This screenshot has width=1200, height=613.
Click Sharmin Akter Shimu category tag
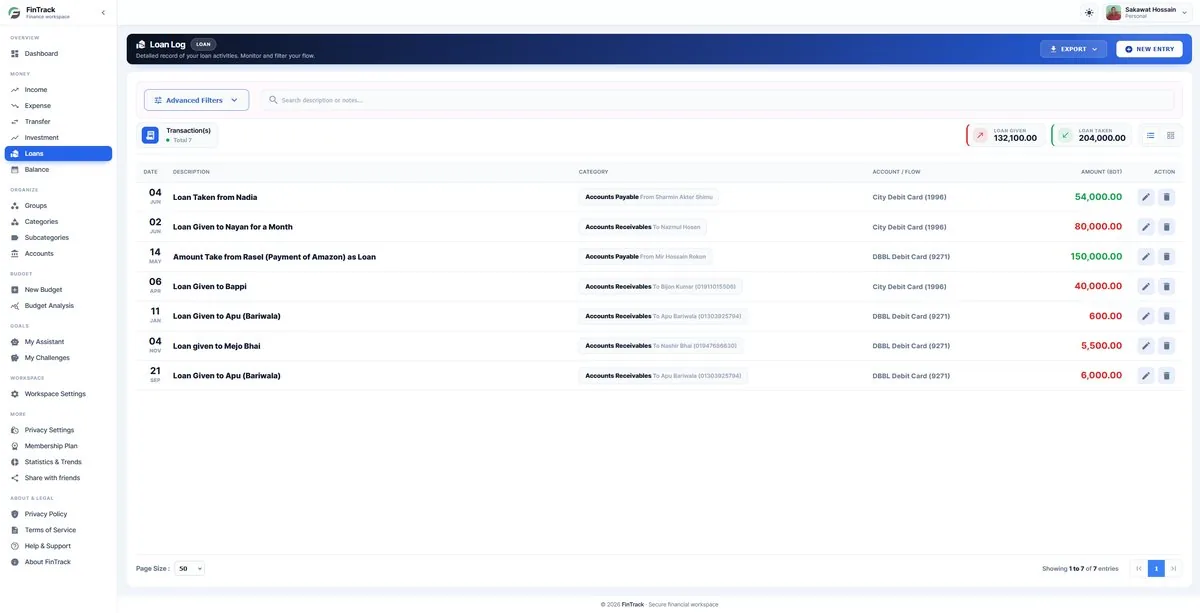648,197
